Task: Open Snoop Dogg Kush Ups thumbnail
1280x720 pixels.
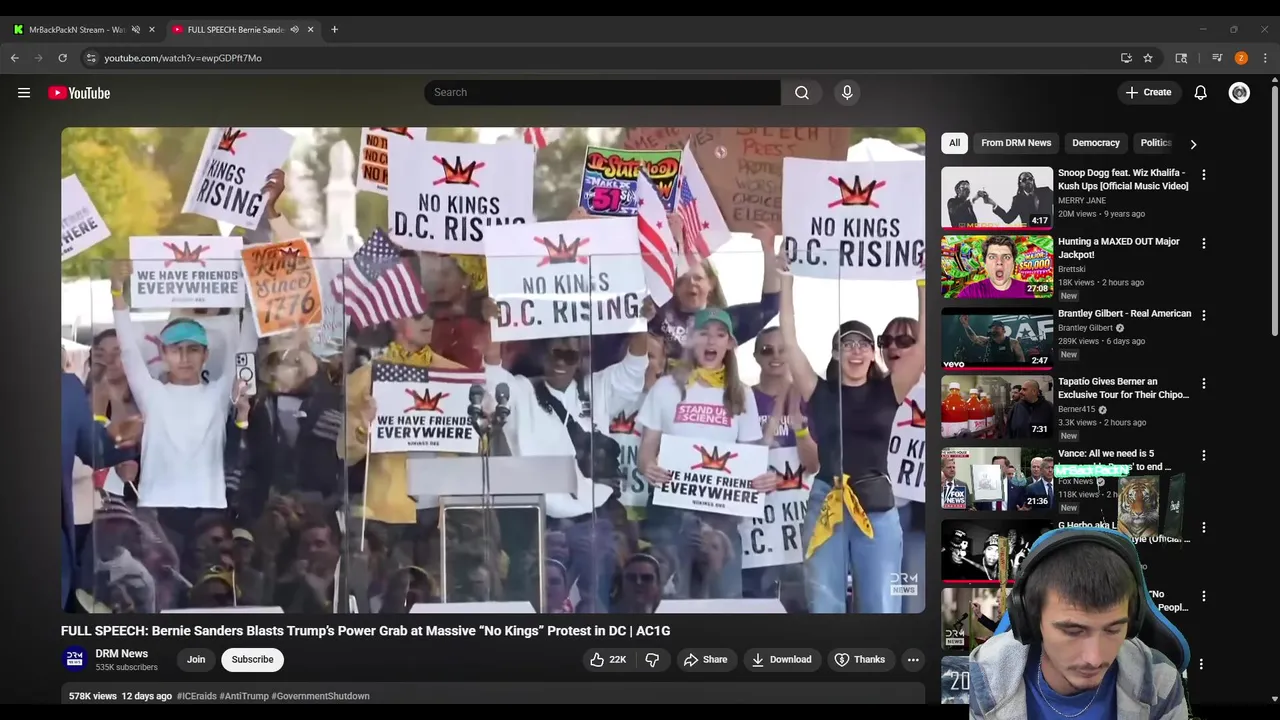Action: pos(997,198)
